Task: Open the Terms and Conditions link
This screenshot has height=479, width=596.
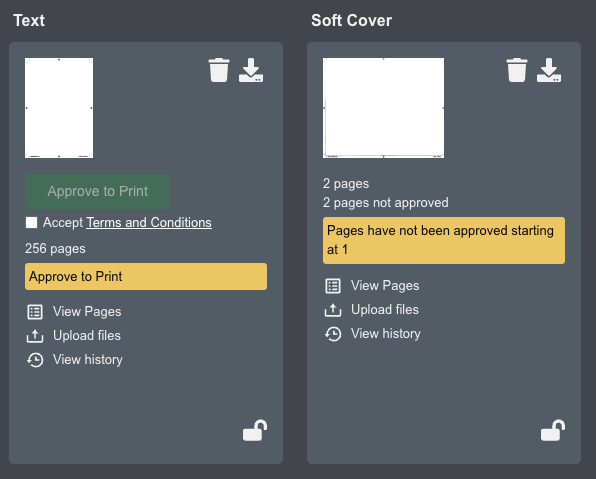Action: pyautogui.click(x=149, y=222)
